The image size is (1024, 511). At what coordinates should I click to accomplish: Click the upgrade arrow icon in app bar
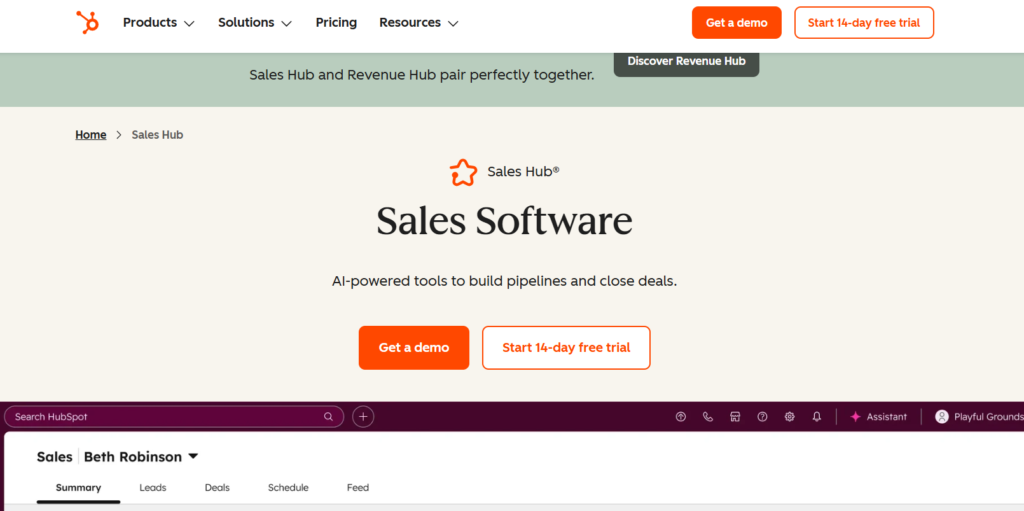(x=680, y=417)
